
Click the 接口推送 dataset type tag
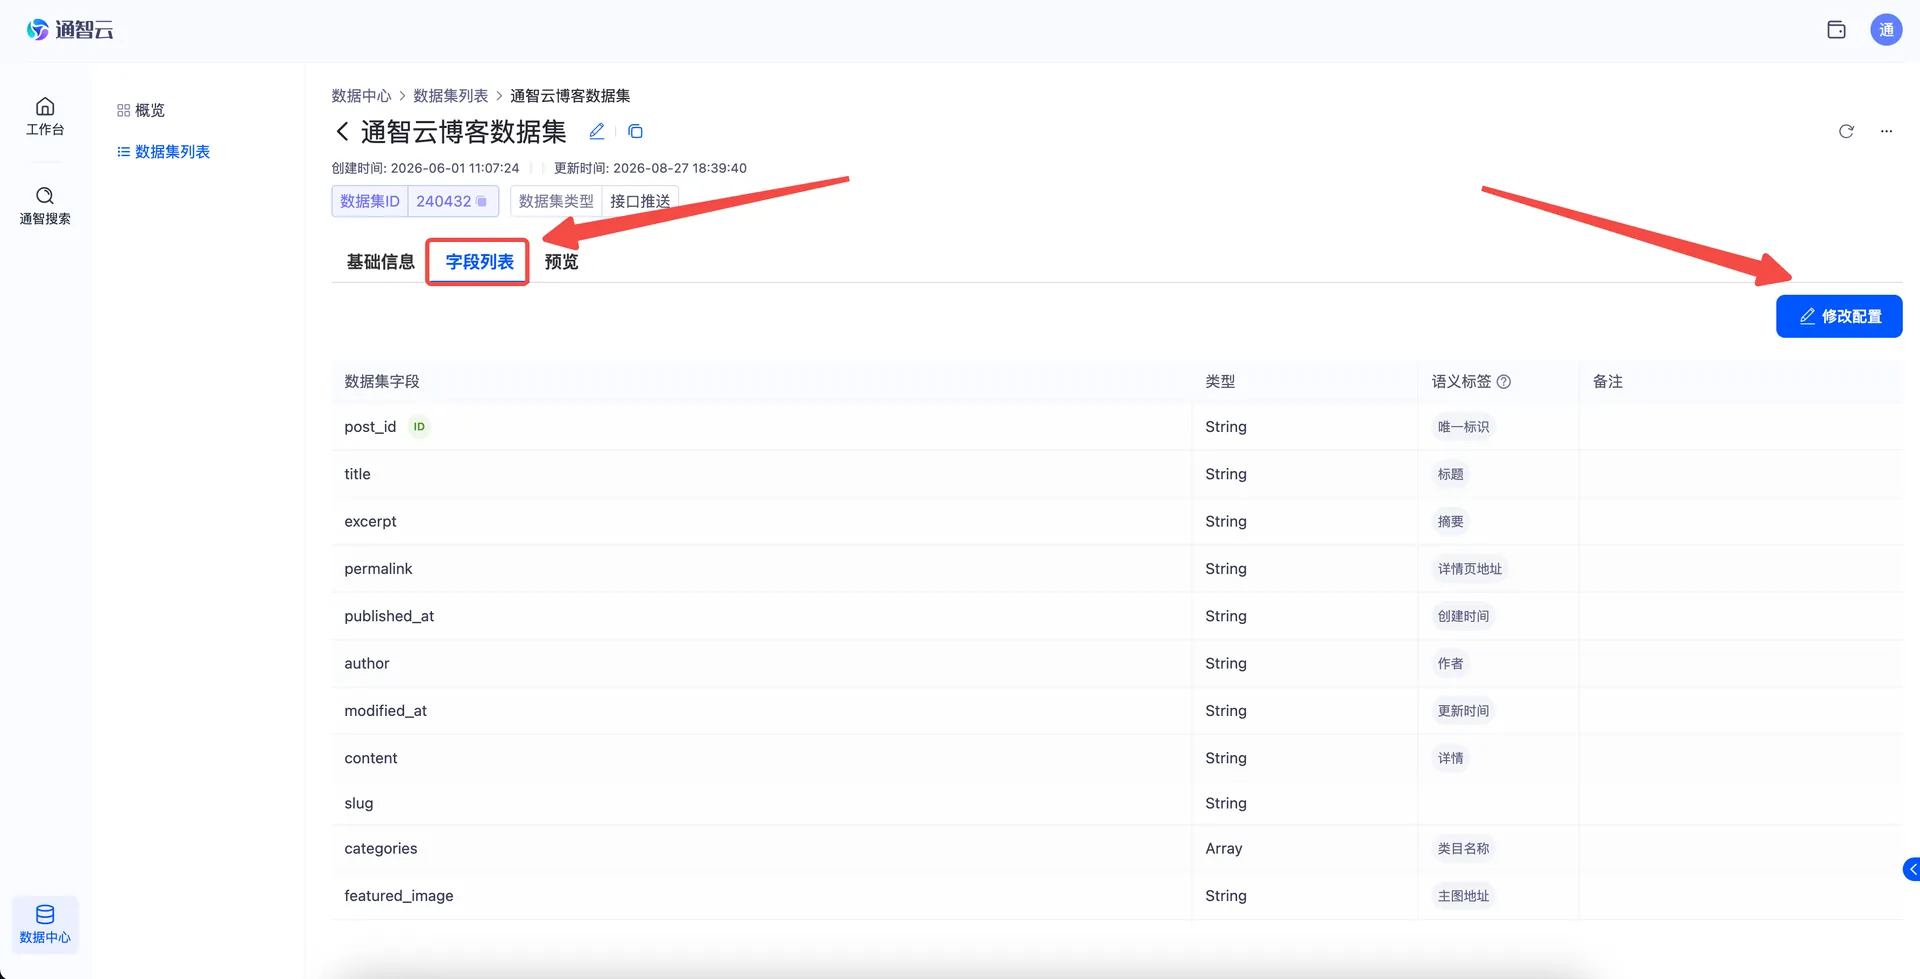click(x=640, y=201)
